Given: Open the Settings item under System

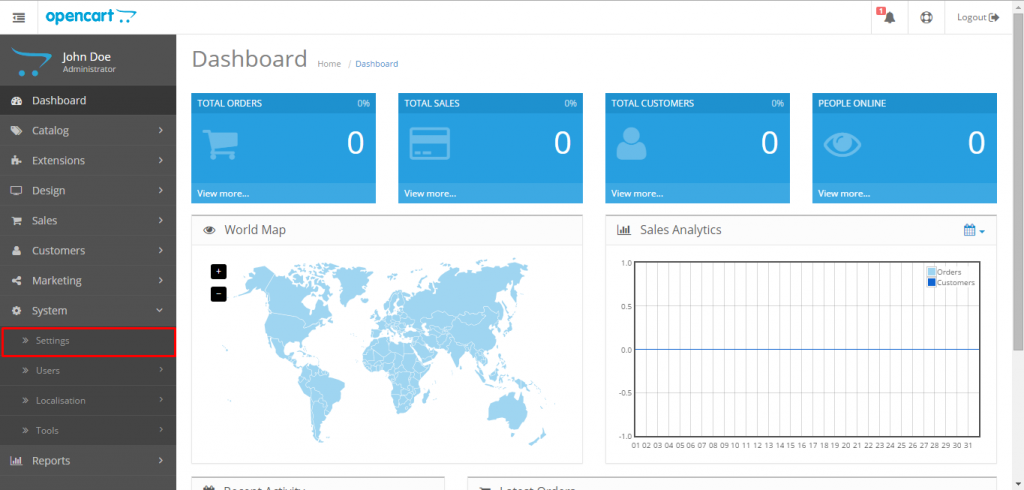Looking at the screenshot, I should (88, 341).
